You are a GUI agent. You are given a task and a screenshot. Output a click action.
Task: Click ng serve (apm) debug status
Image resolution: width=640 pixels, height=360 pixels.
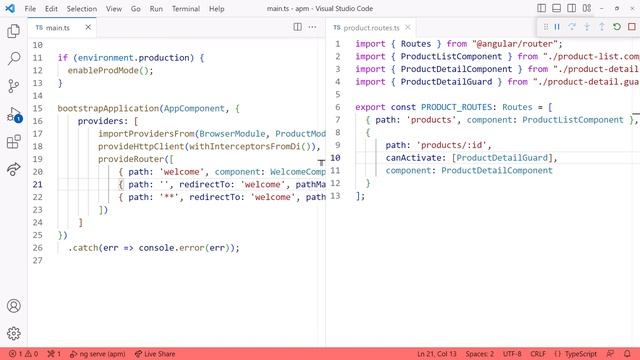point(98,354)
